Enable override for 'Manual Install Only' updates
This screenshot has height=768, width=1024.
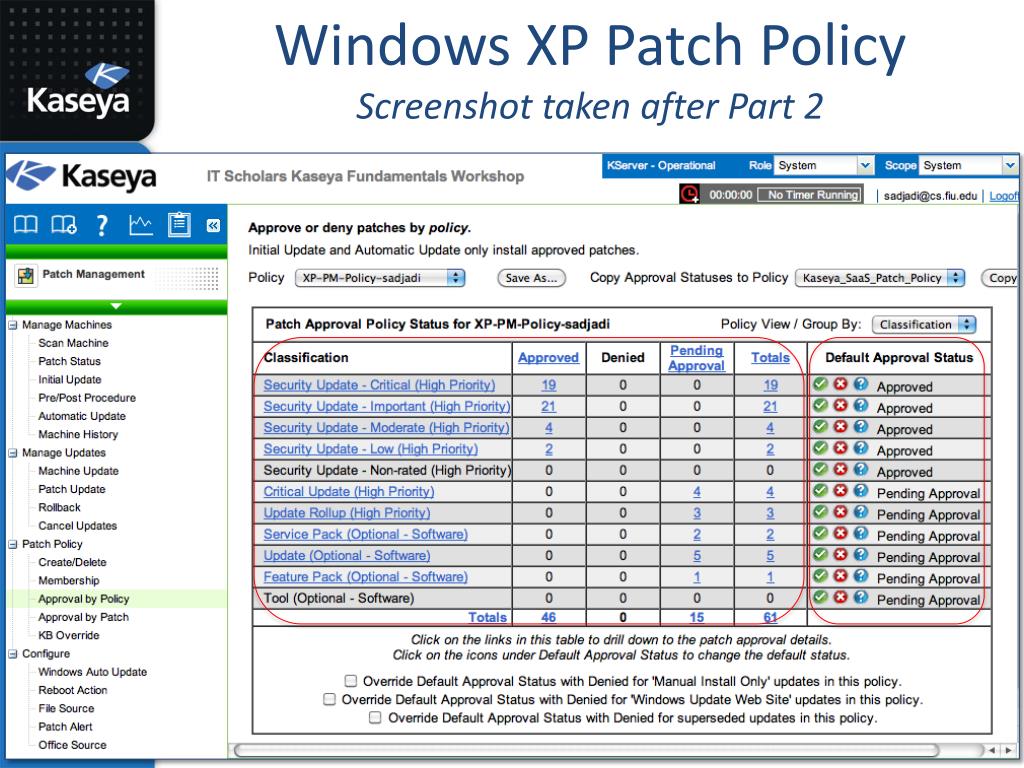(351, 681)
